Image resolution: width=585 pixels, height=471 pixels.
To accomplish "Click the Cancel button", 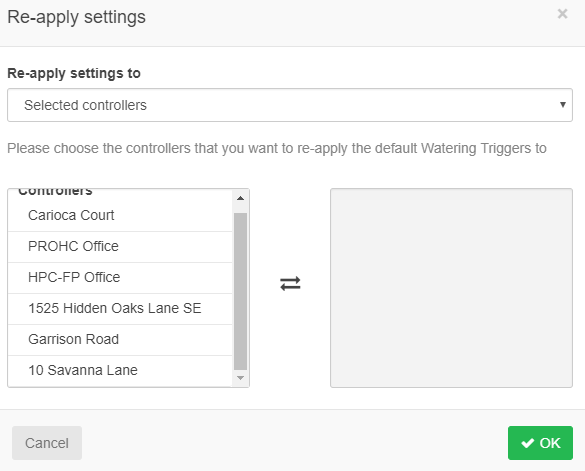I will 47,443.
